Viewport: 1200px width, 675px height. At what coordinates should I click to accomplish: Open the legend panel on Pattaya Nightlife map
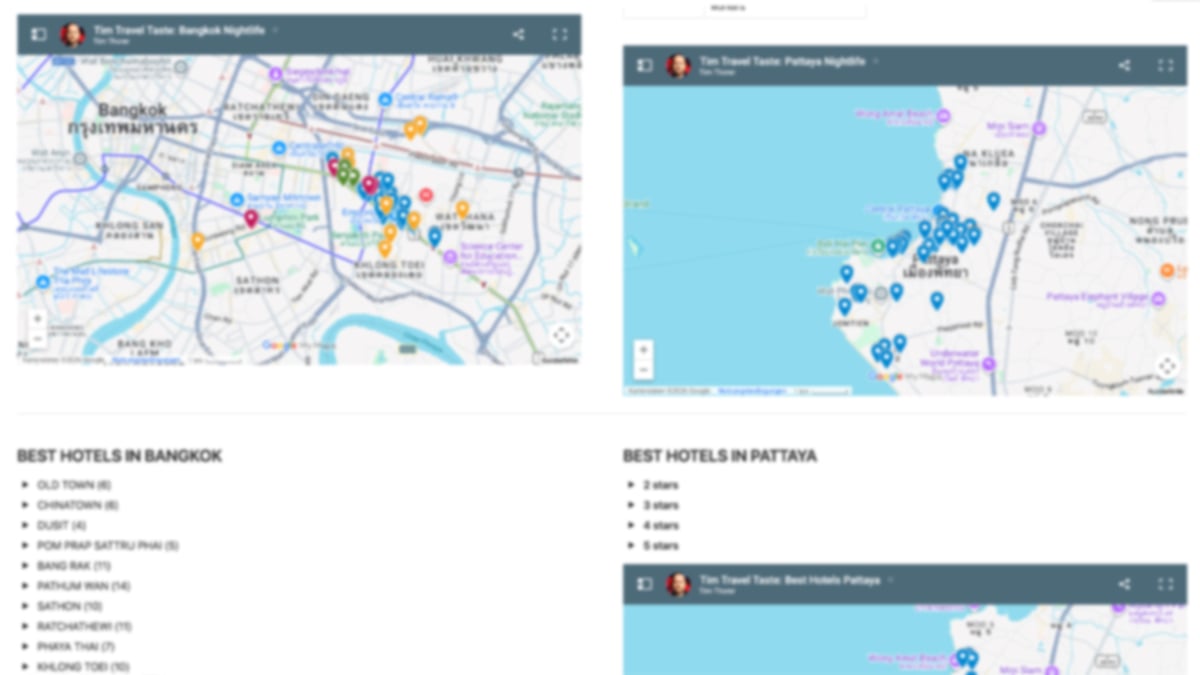(644, 65)
